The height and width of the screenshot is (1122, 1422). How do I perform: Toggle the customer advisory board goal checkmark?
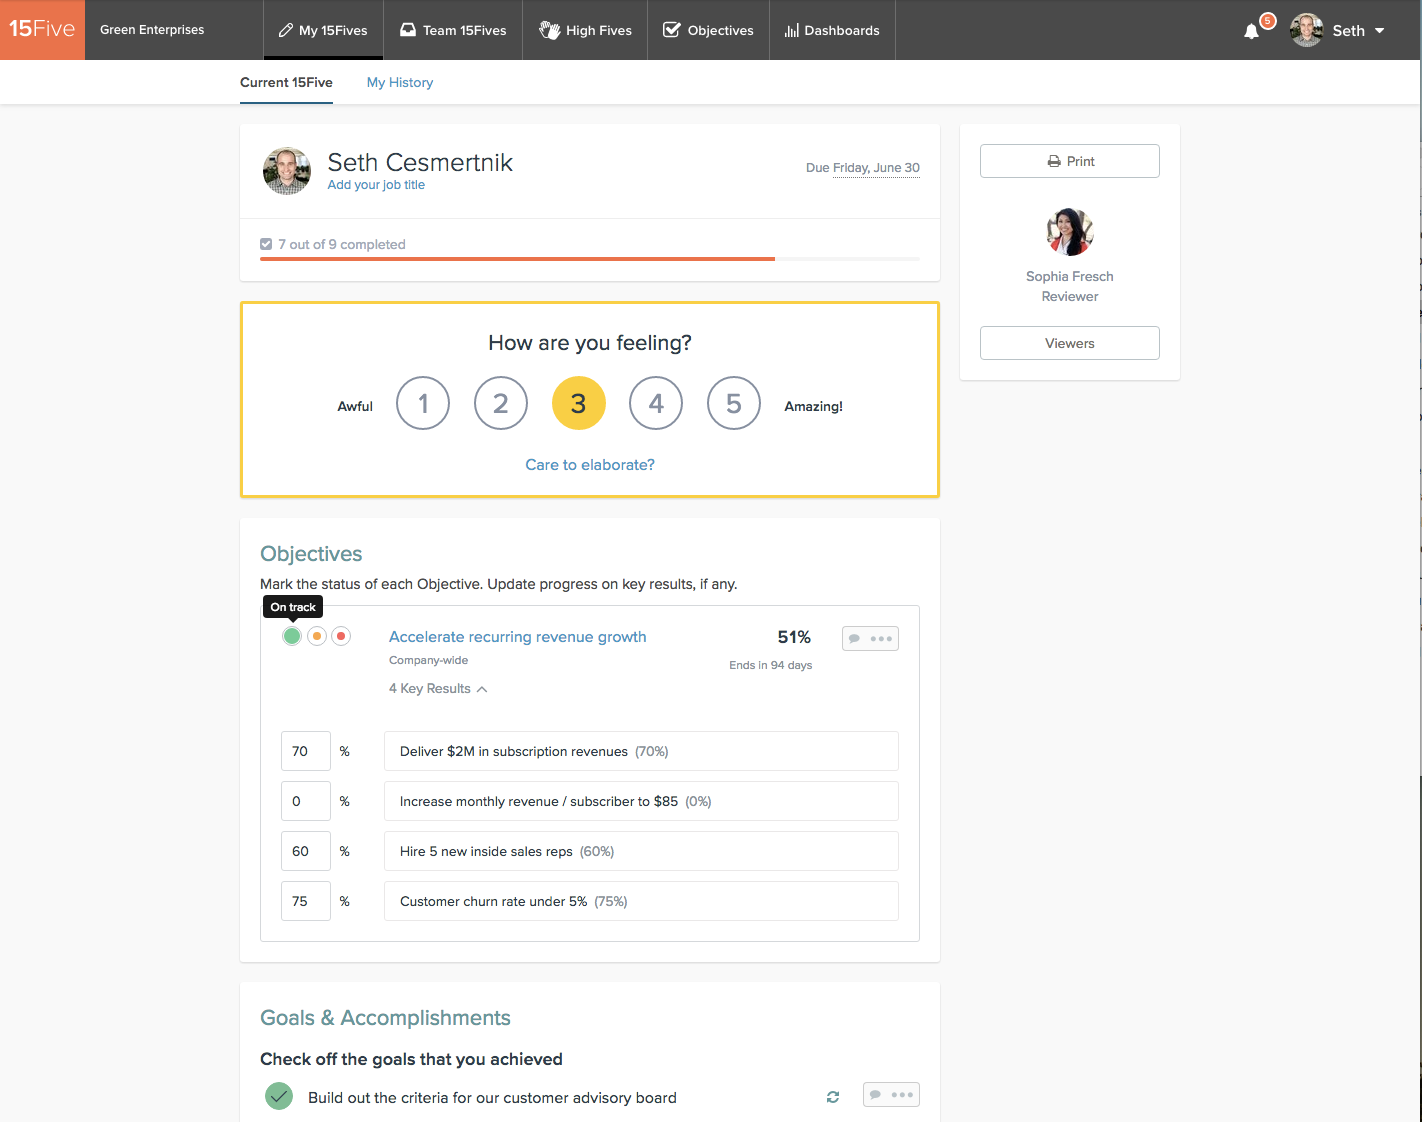pyautogui.click(x=279, y=1097)
